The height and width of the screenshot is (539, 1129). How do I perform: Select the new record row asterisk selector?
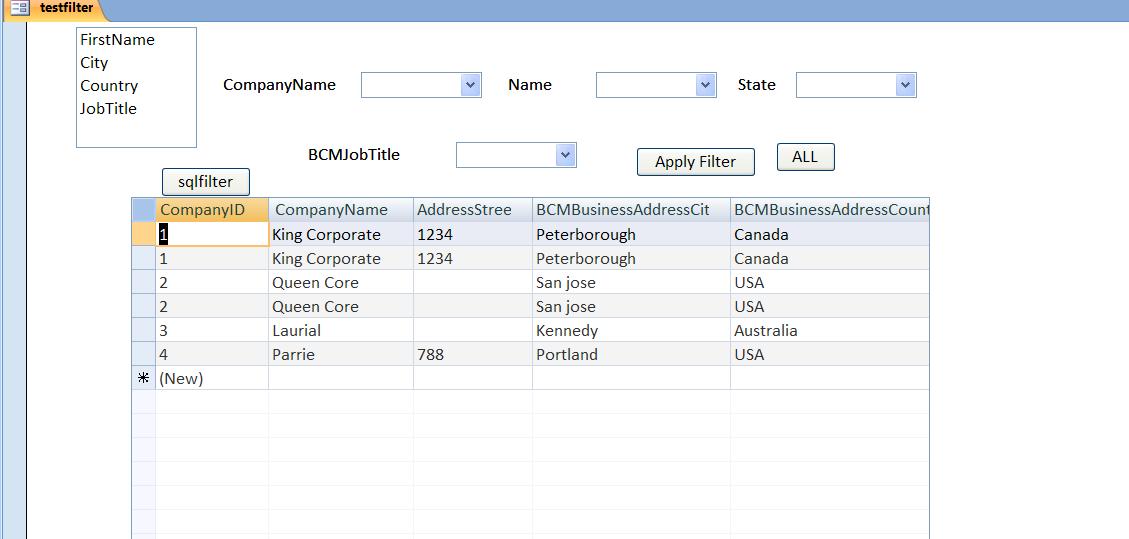tap(144, 378)
